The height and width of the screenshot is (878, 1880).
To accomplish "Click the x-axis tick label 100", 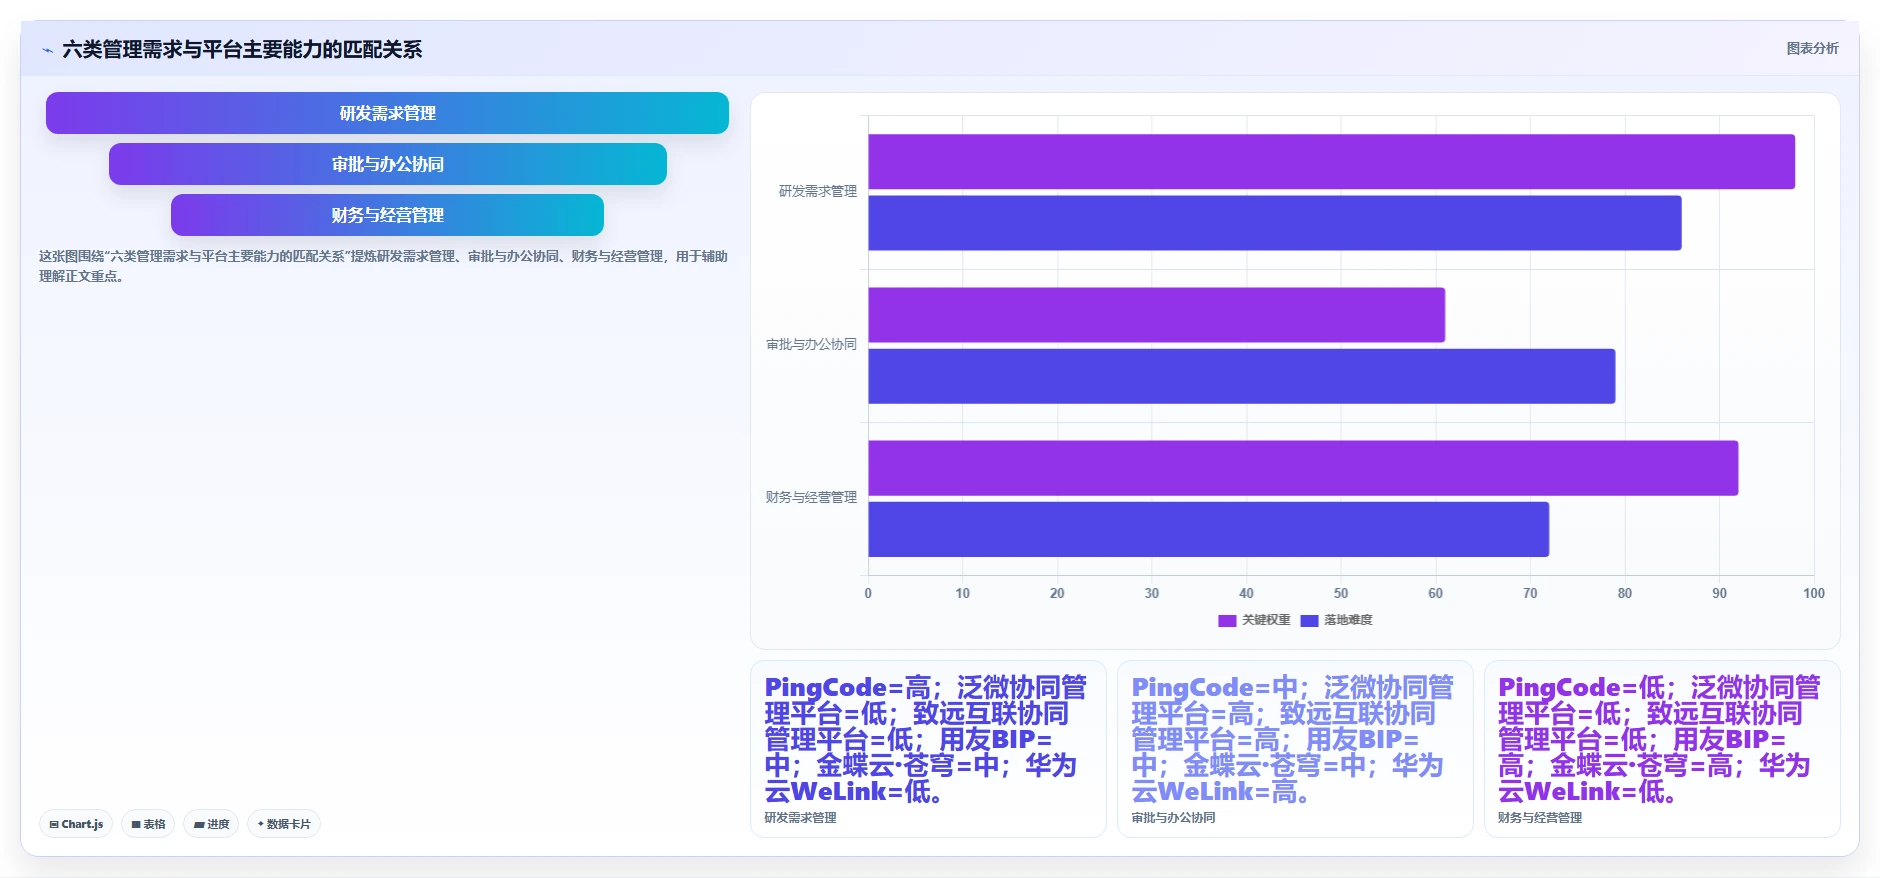I will coord(1814,593).
